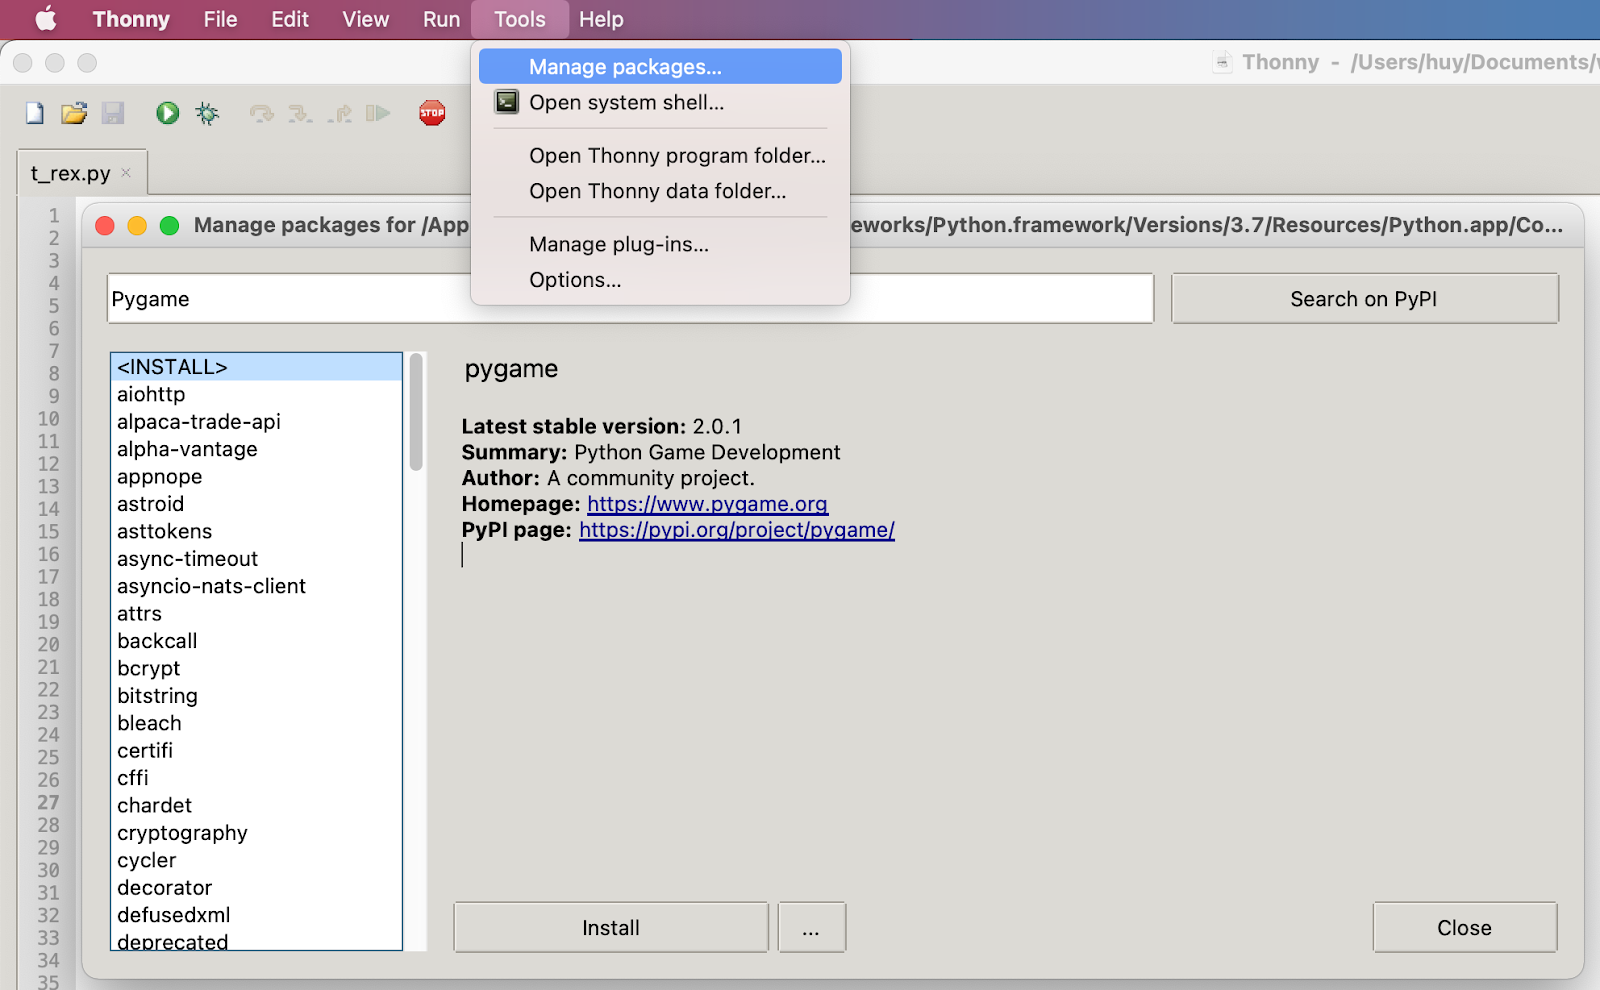
Task: Run current script with green play icon
Action: click(x=167, y=113)
